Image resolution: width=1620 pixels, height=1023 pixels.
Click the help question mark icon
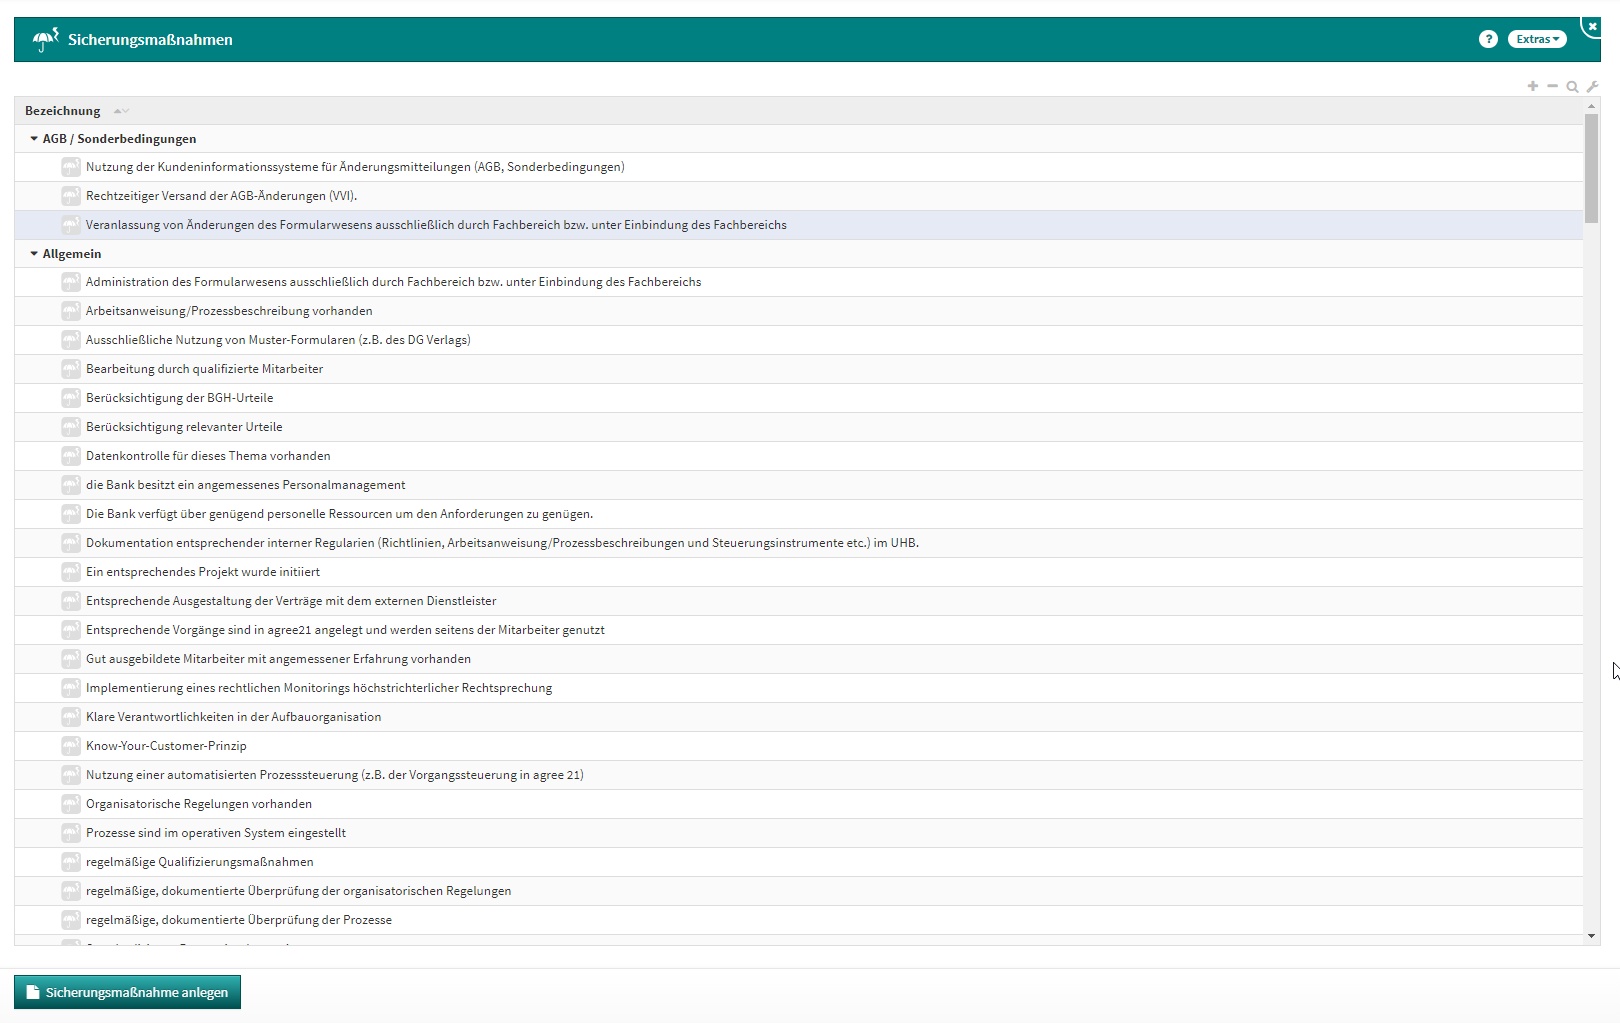point(1488,39)
